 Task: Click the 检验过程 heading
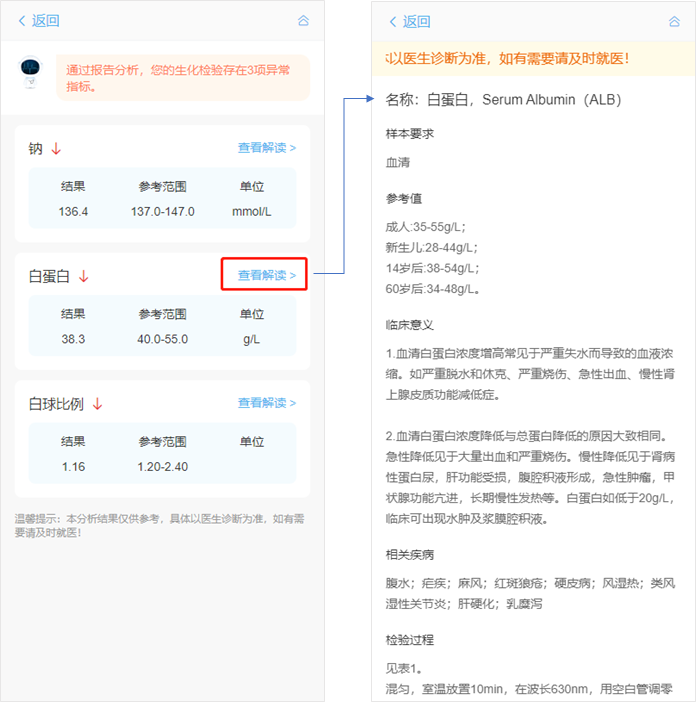tap(410, 640)
